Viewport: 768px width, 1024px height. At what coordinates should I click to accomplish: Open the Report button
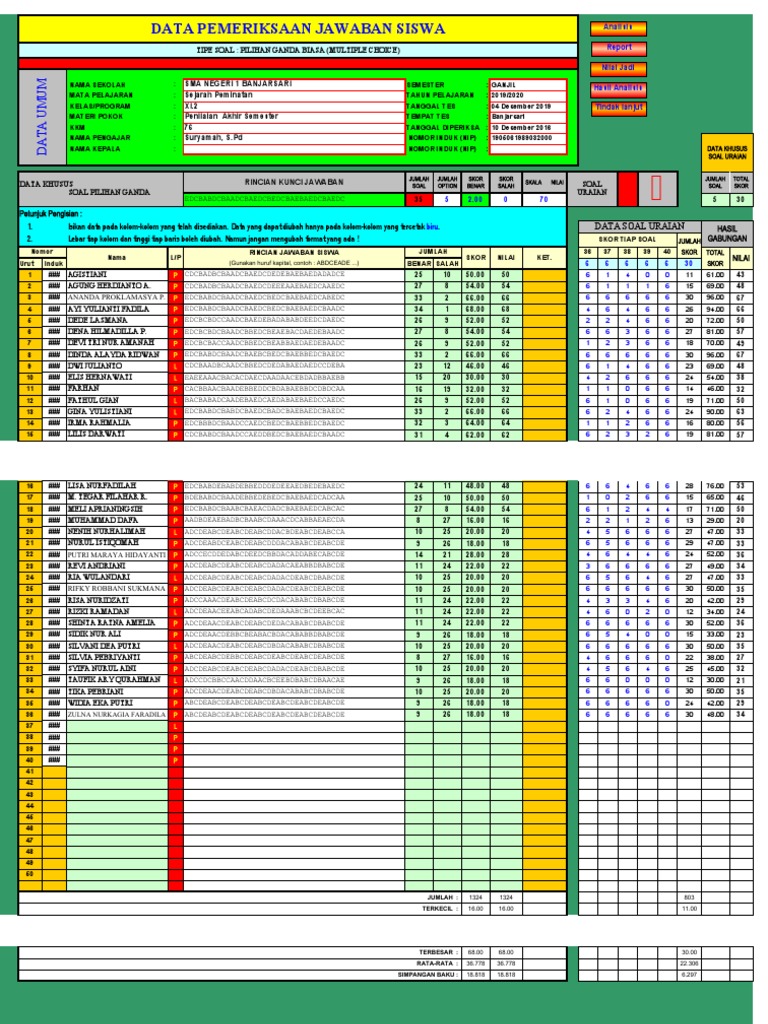618,48
